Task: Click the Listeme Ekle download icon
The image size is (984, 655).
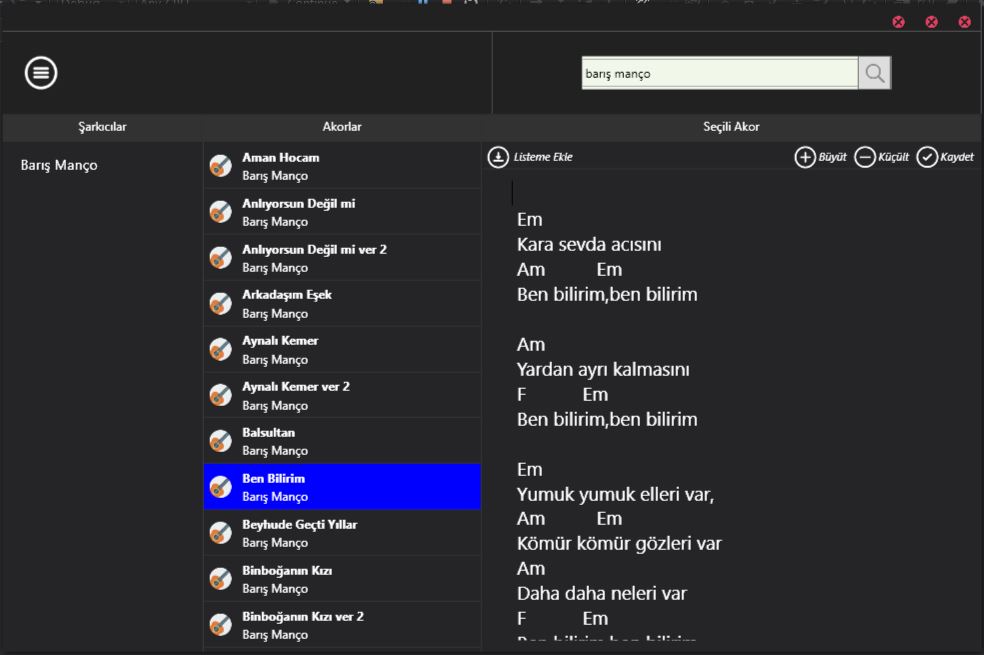Action: (498, 157)
